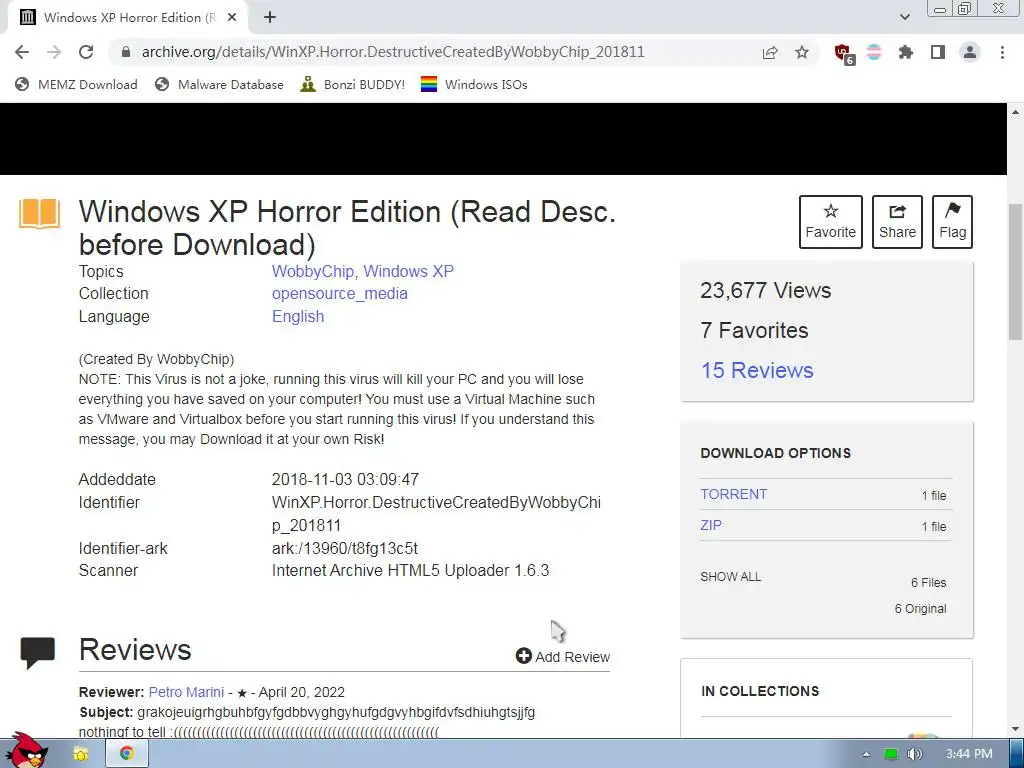Open File Explorer from the taskbar
The width and height of the screenshot is (1024, 768).
[81, 754]
